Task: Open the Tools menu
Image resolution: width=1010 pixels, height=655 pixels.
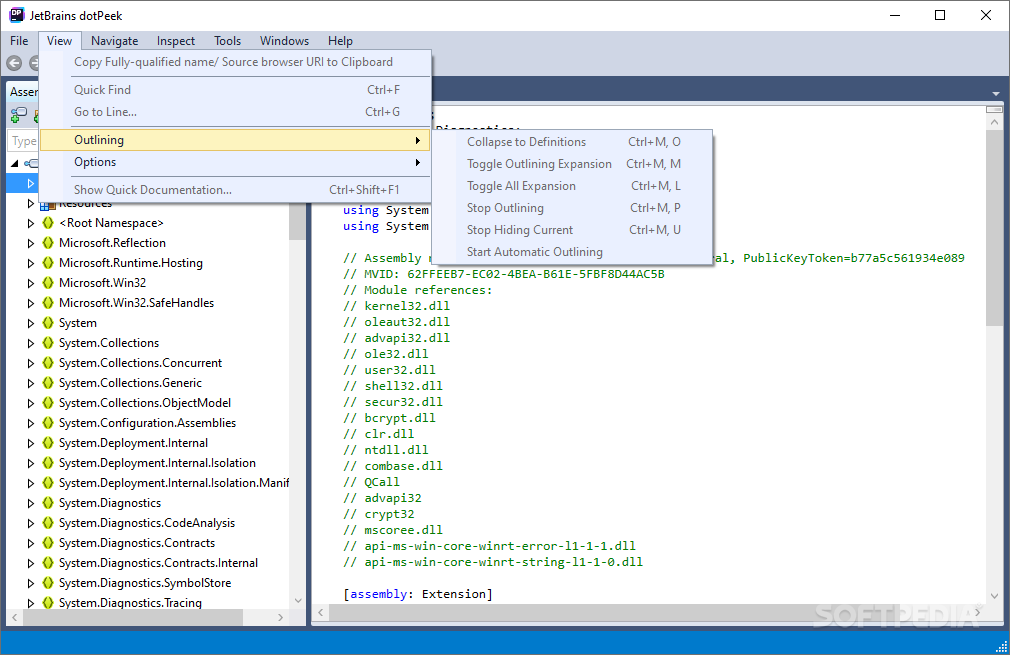Action: tap(227, 41)
